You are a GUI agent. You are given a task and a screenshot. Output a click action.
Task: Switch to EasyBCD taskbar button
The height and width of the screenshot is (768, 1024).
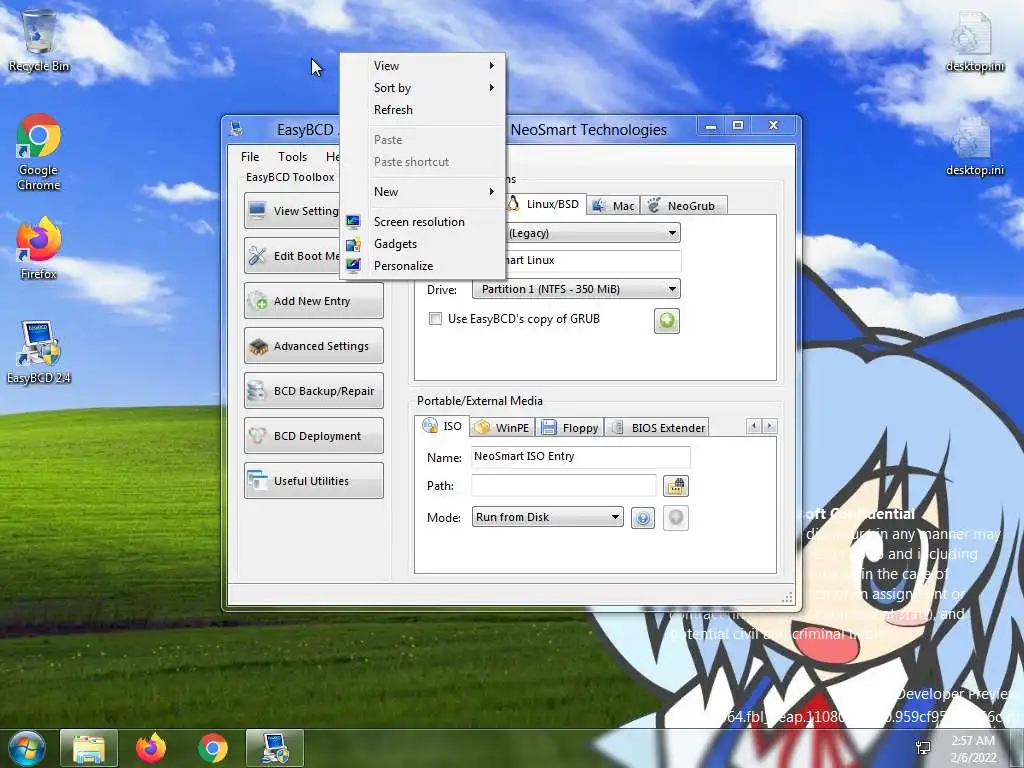point(275,748)
